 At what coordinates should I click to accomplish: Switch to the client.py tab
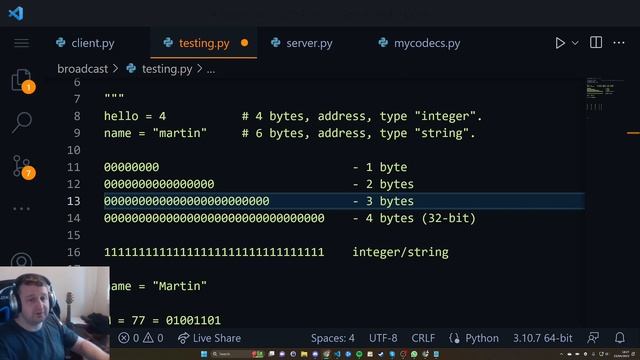click(93, 43)
